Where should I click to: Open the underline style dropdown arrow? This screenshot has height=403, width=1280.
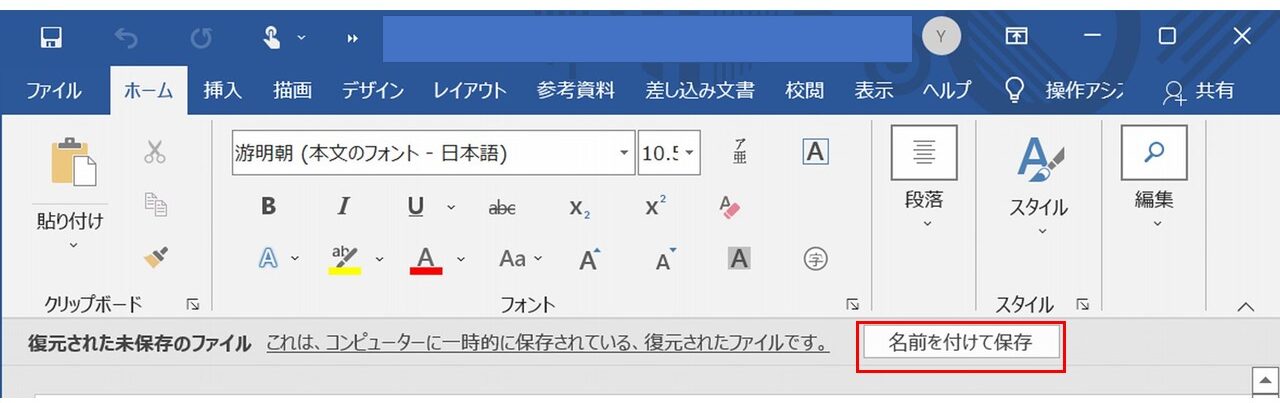[x=450, y=206]
